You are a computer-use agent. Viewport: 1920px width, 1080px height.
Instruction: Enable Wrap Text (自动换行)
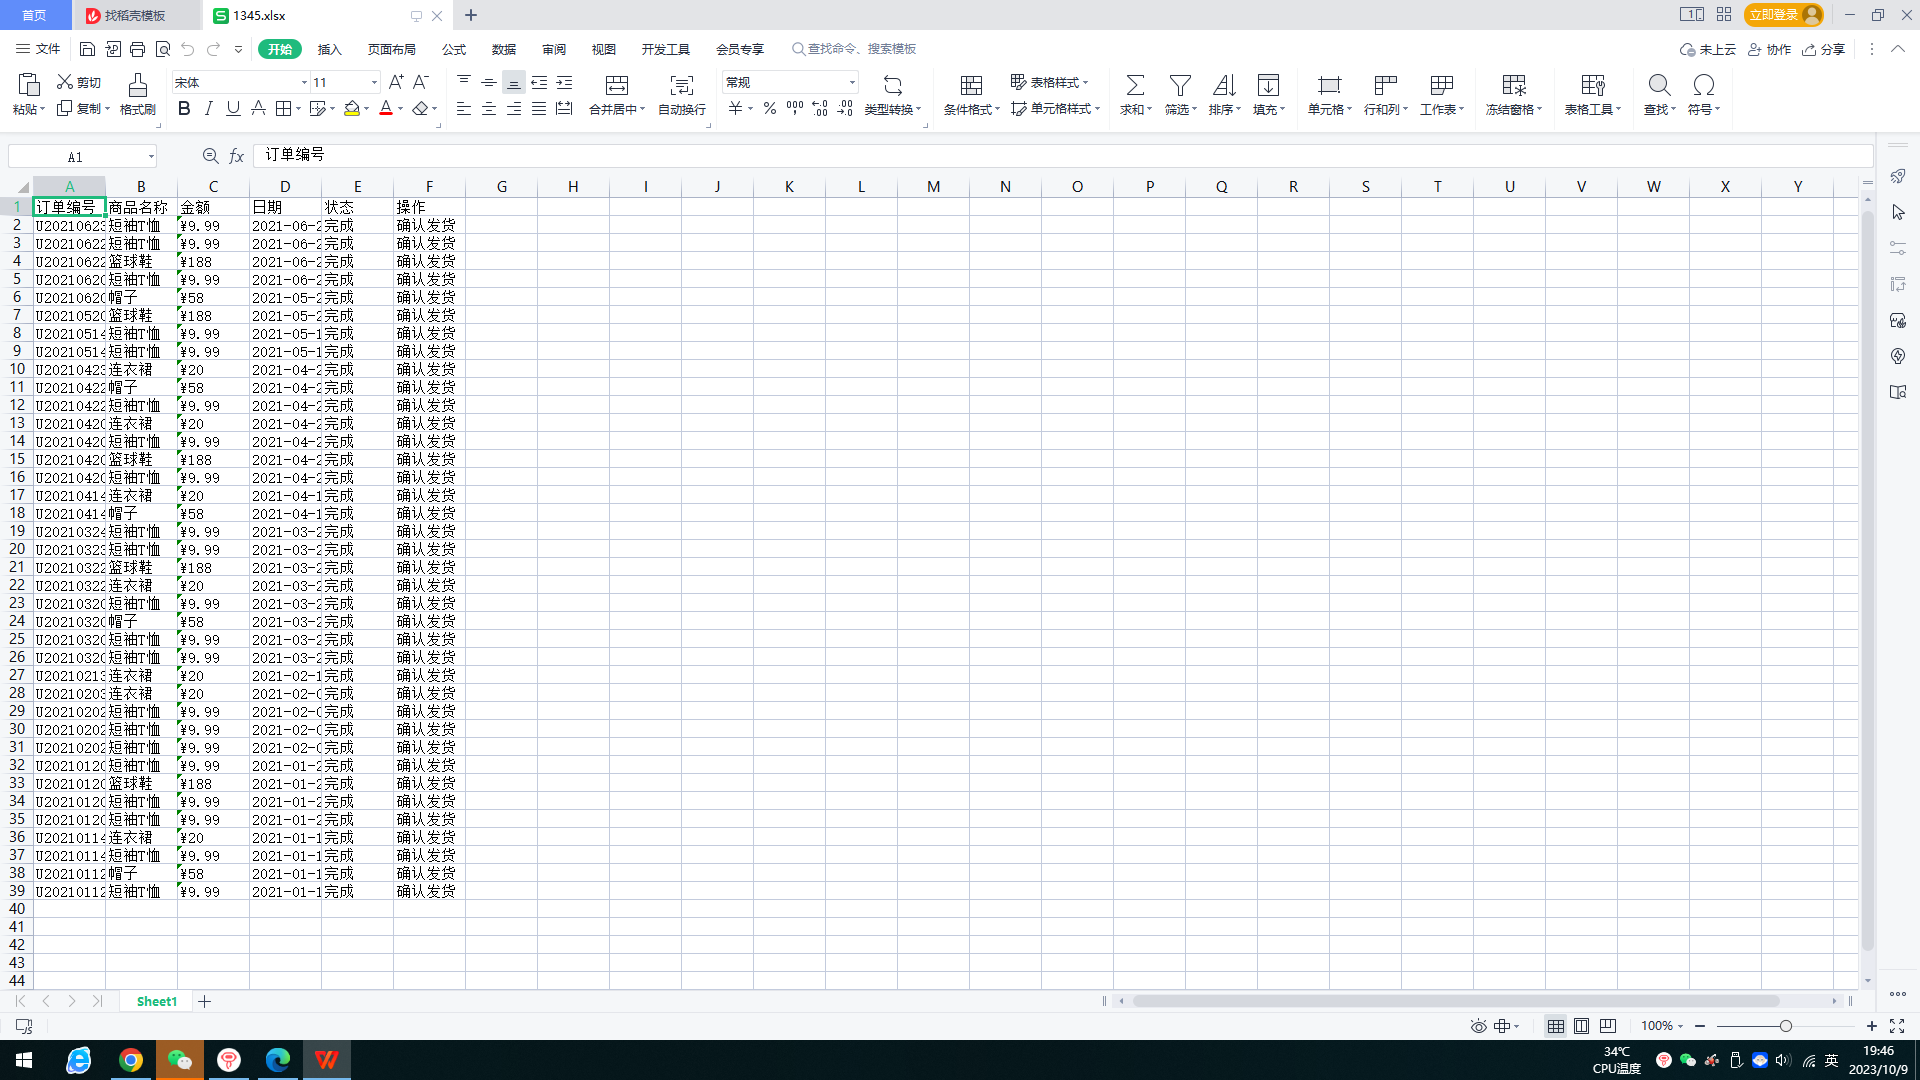pyautogui.click(x=681, y=86)
